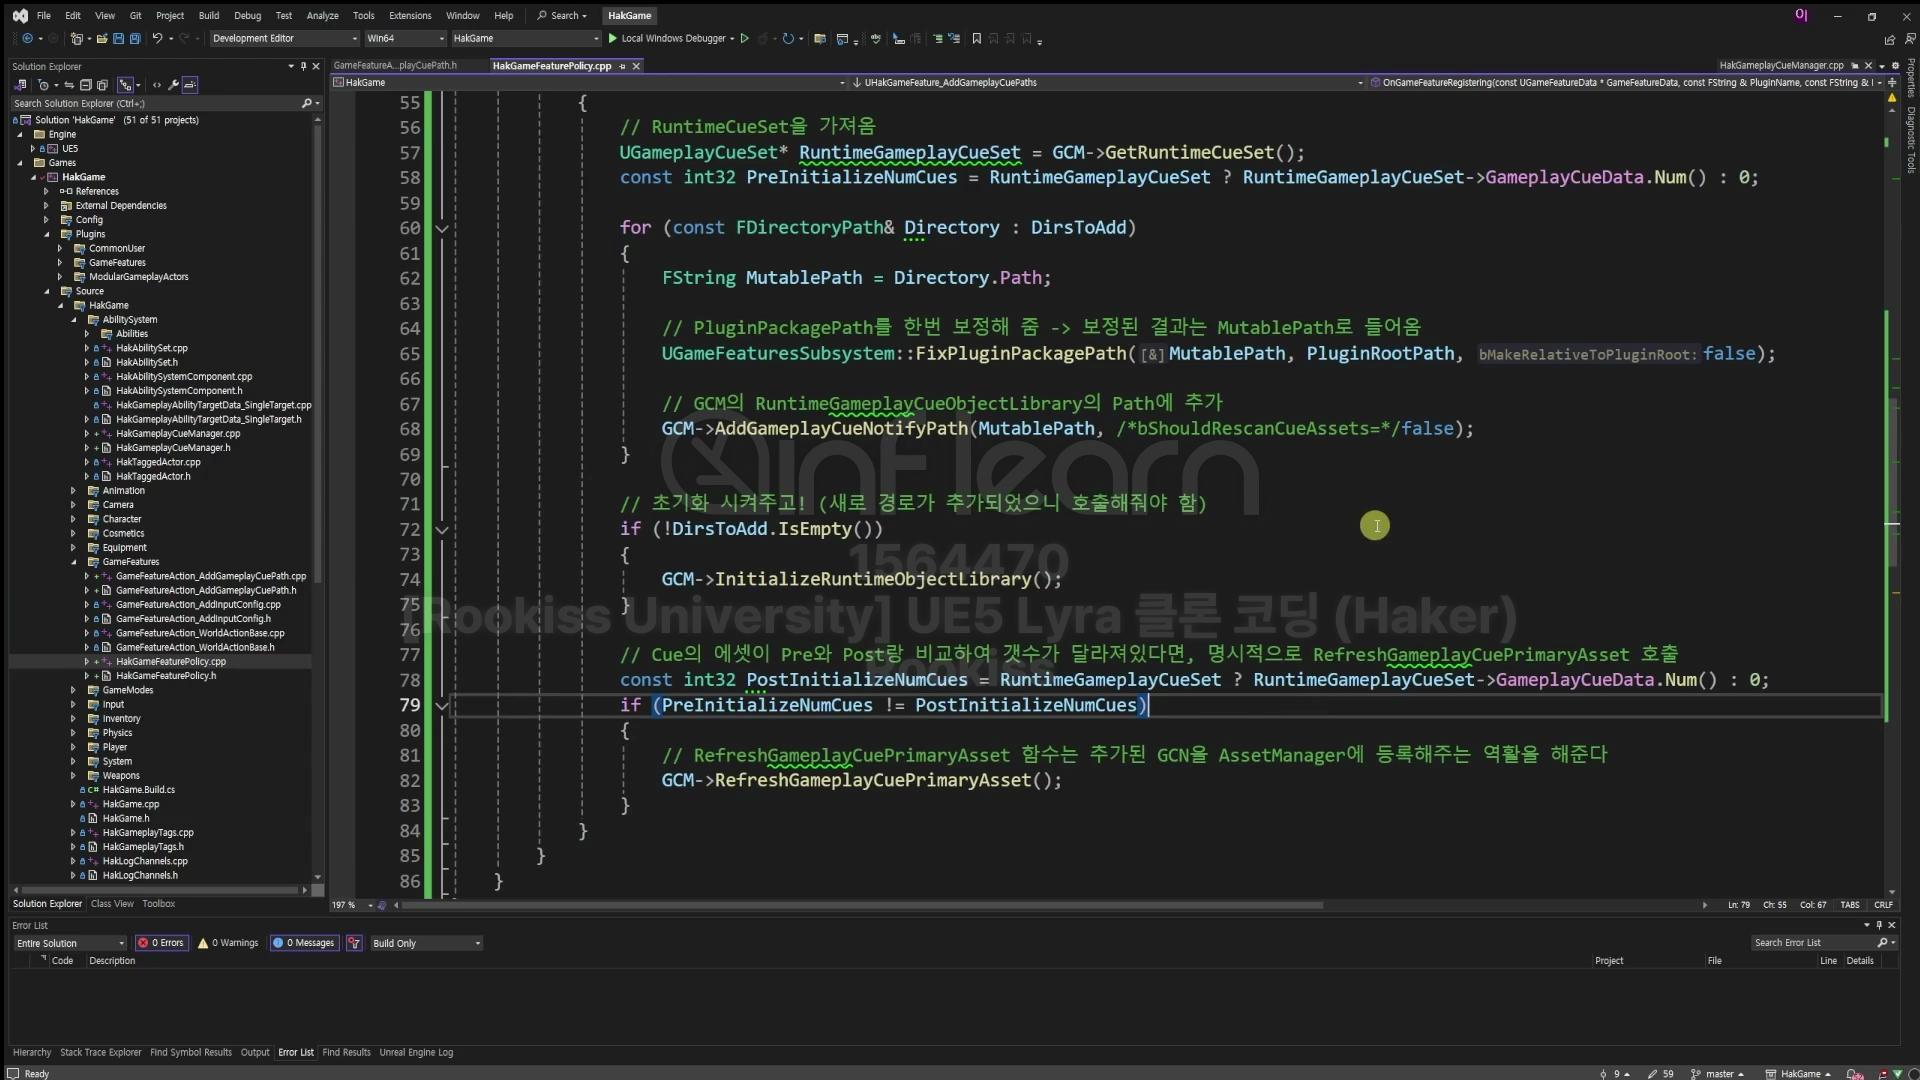Screen dimensions: 1920x1080
Task: Click the editor horizontal scrollbar
Action: (x=860, y=905)
